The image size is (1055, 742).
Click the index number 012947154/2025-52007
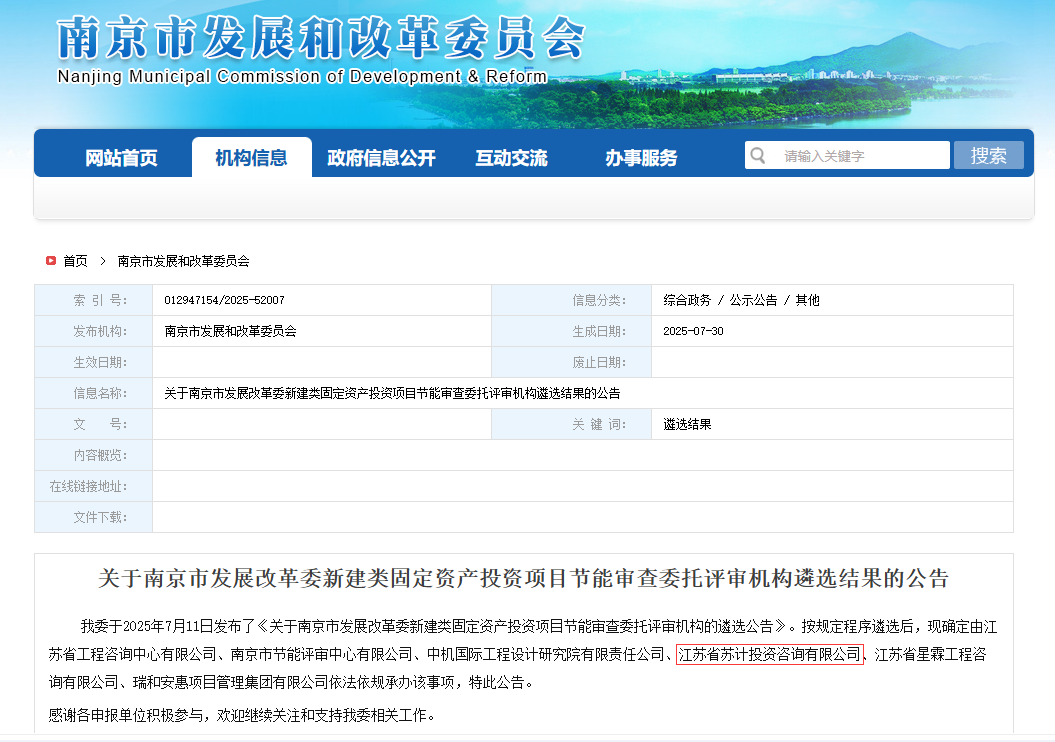[224, 300]
